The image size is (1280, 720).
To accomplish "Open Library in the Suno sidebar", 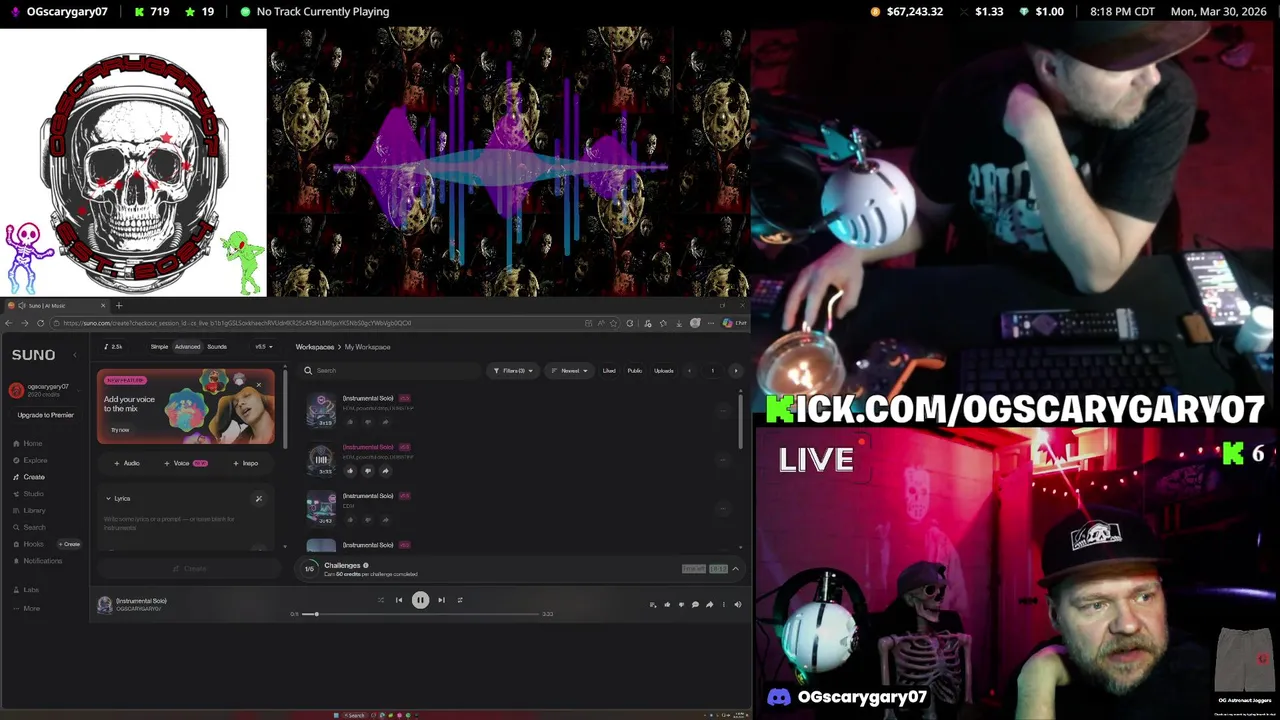I will (29, 510).
